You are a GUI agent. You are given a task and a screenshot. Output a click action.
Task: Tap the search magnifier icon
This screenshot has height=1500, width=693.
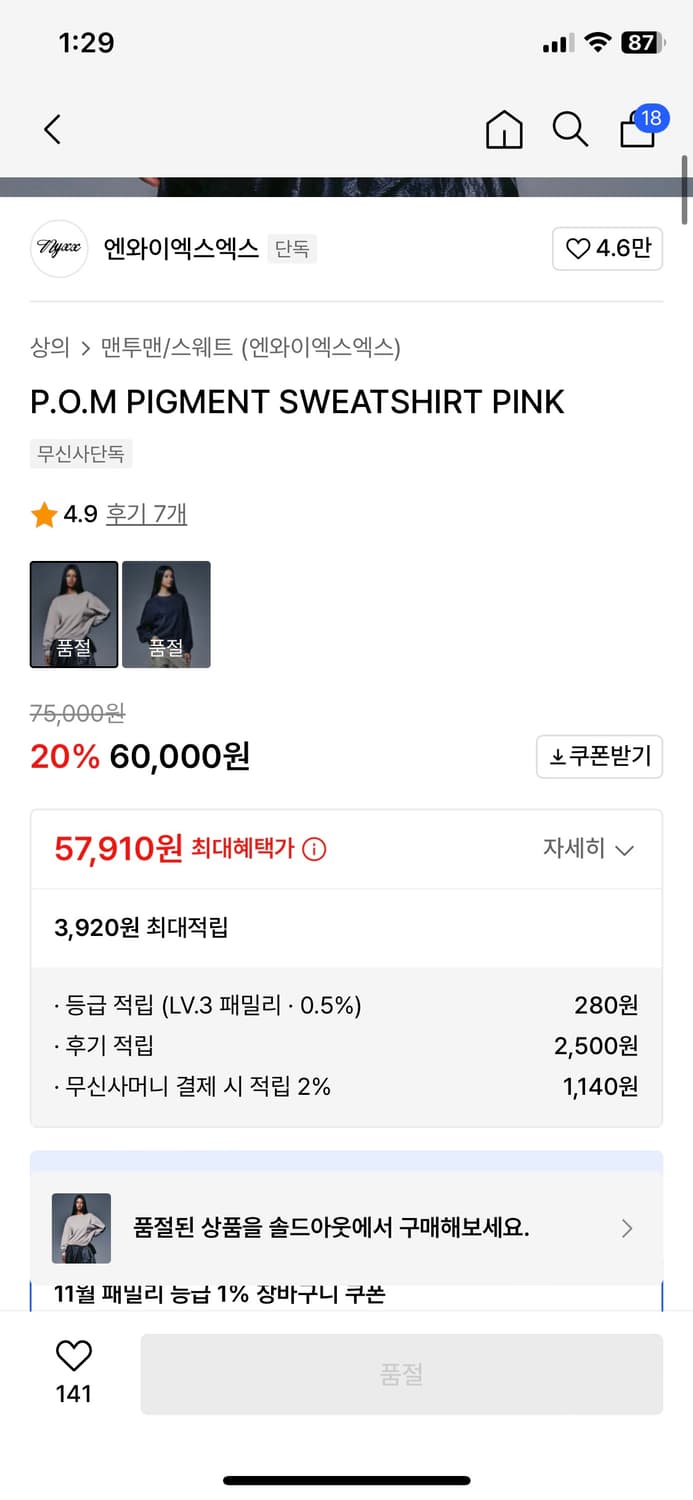(x=570, y=129)
